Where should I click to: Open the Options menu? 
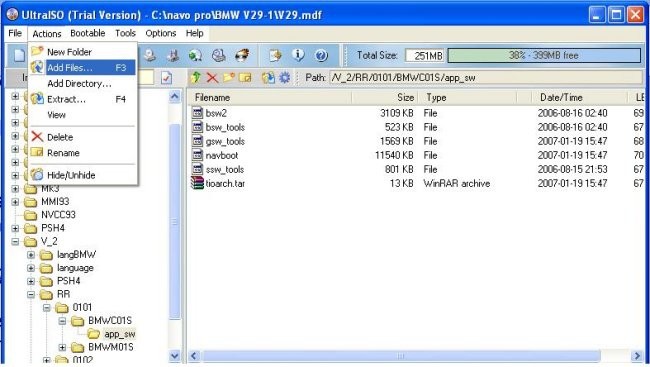161,33
